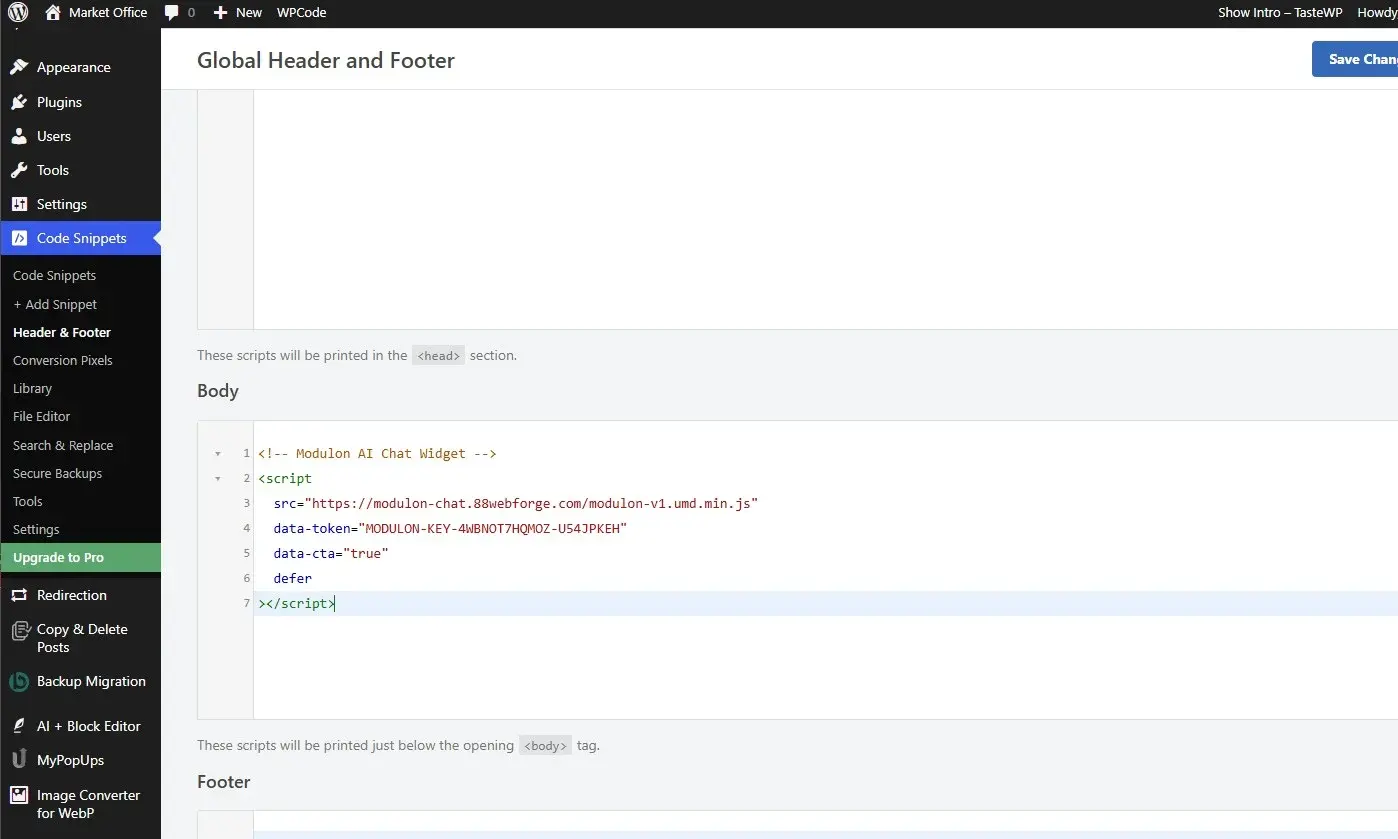Click the Users person icon
This screenshot has height=839, width=1398.
click(19, 136)
